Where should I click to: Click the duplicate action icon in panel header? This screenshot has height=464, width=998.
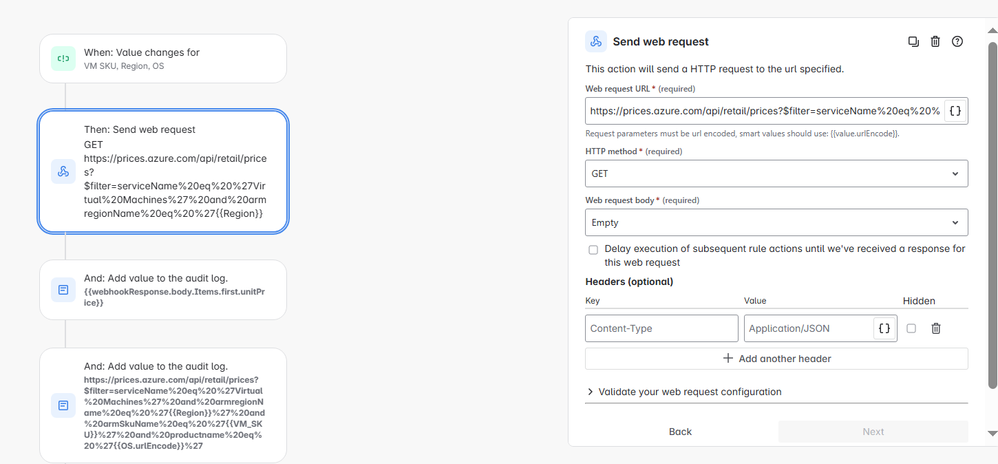point(913,41)
